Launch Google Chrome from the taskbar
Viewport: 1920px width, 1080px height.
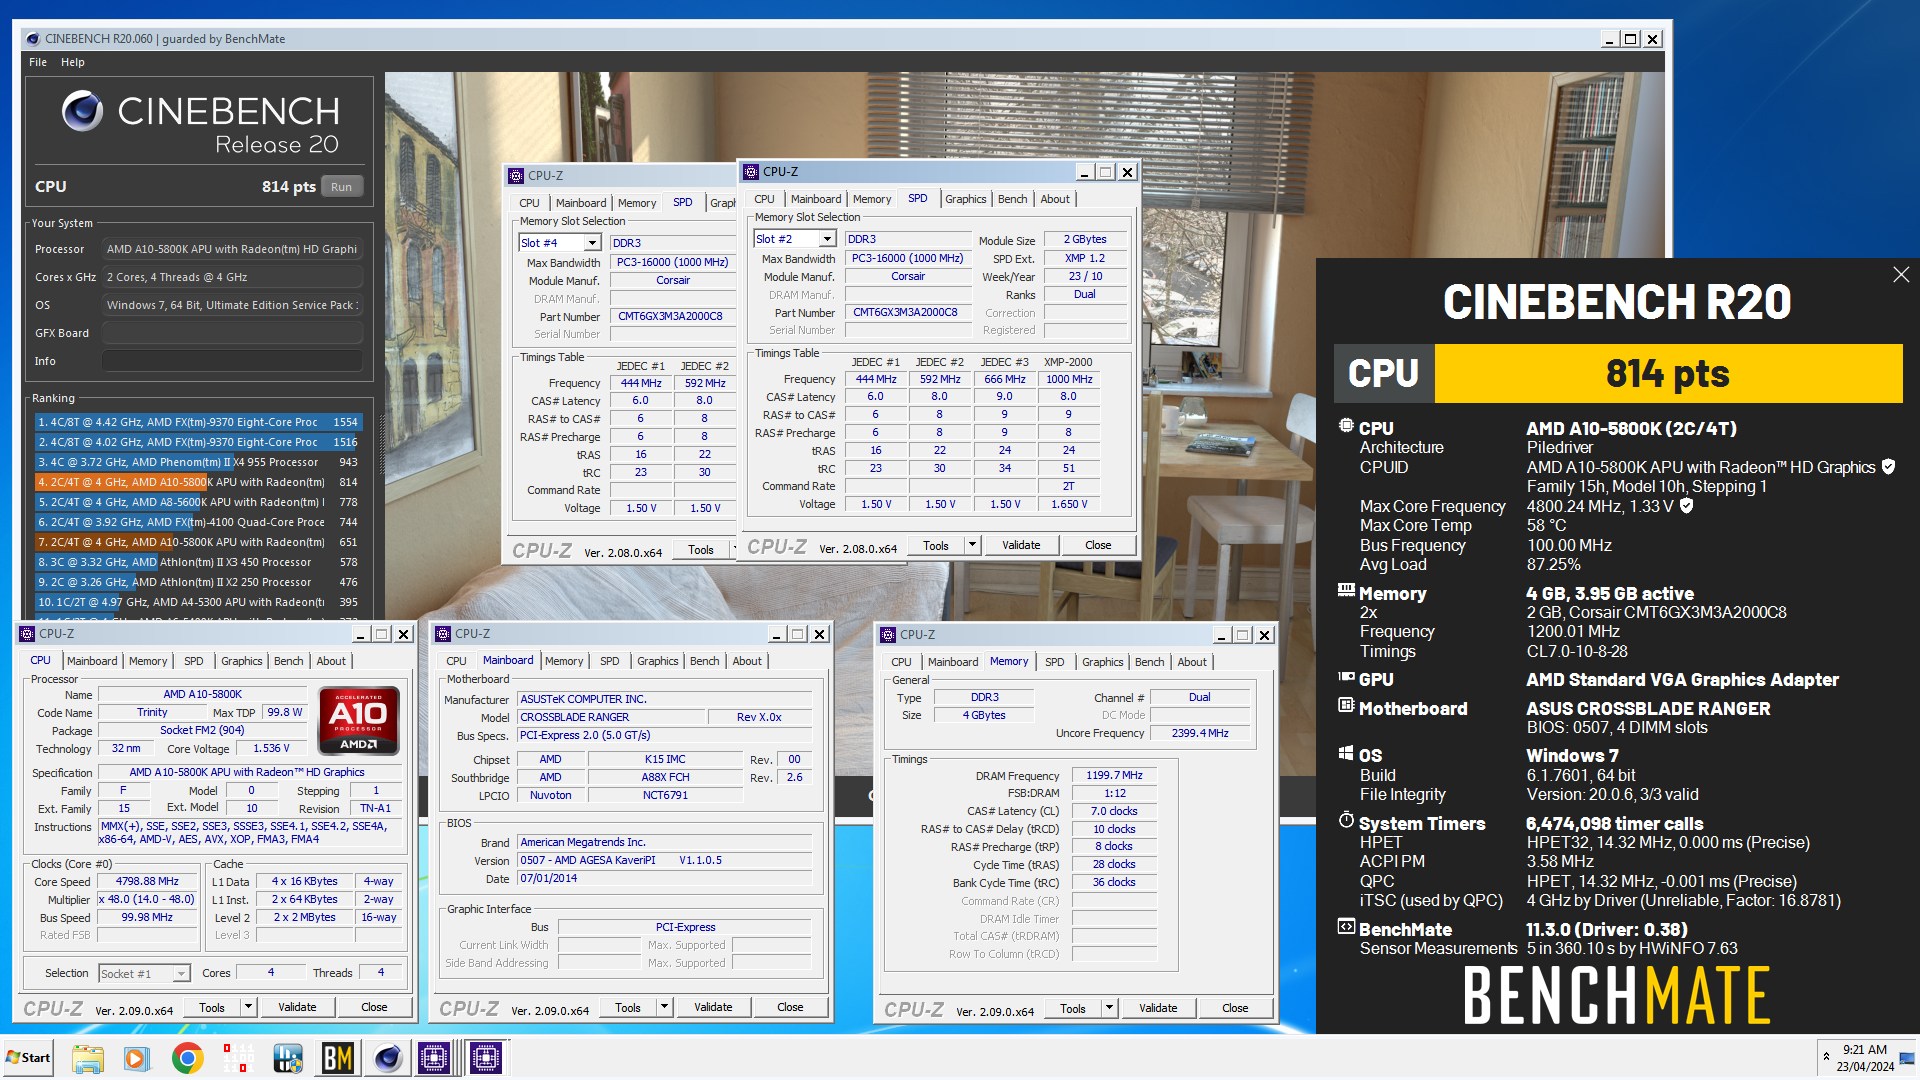(x=187, y=1058)
